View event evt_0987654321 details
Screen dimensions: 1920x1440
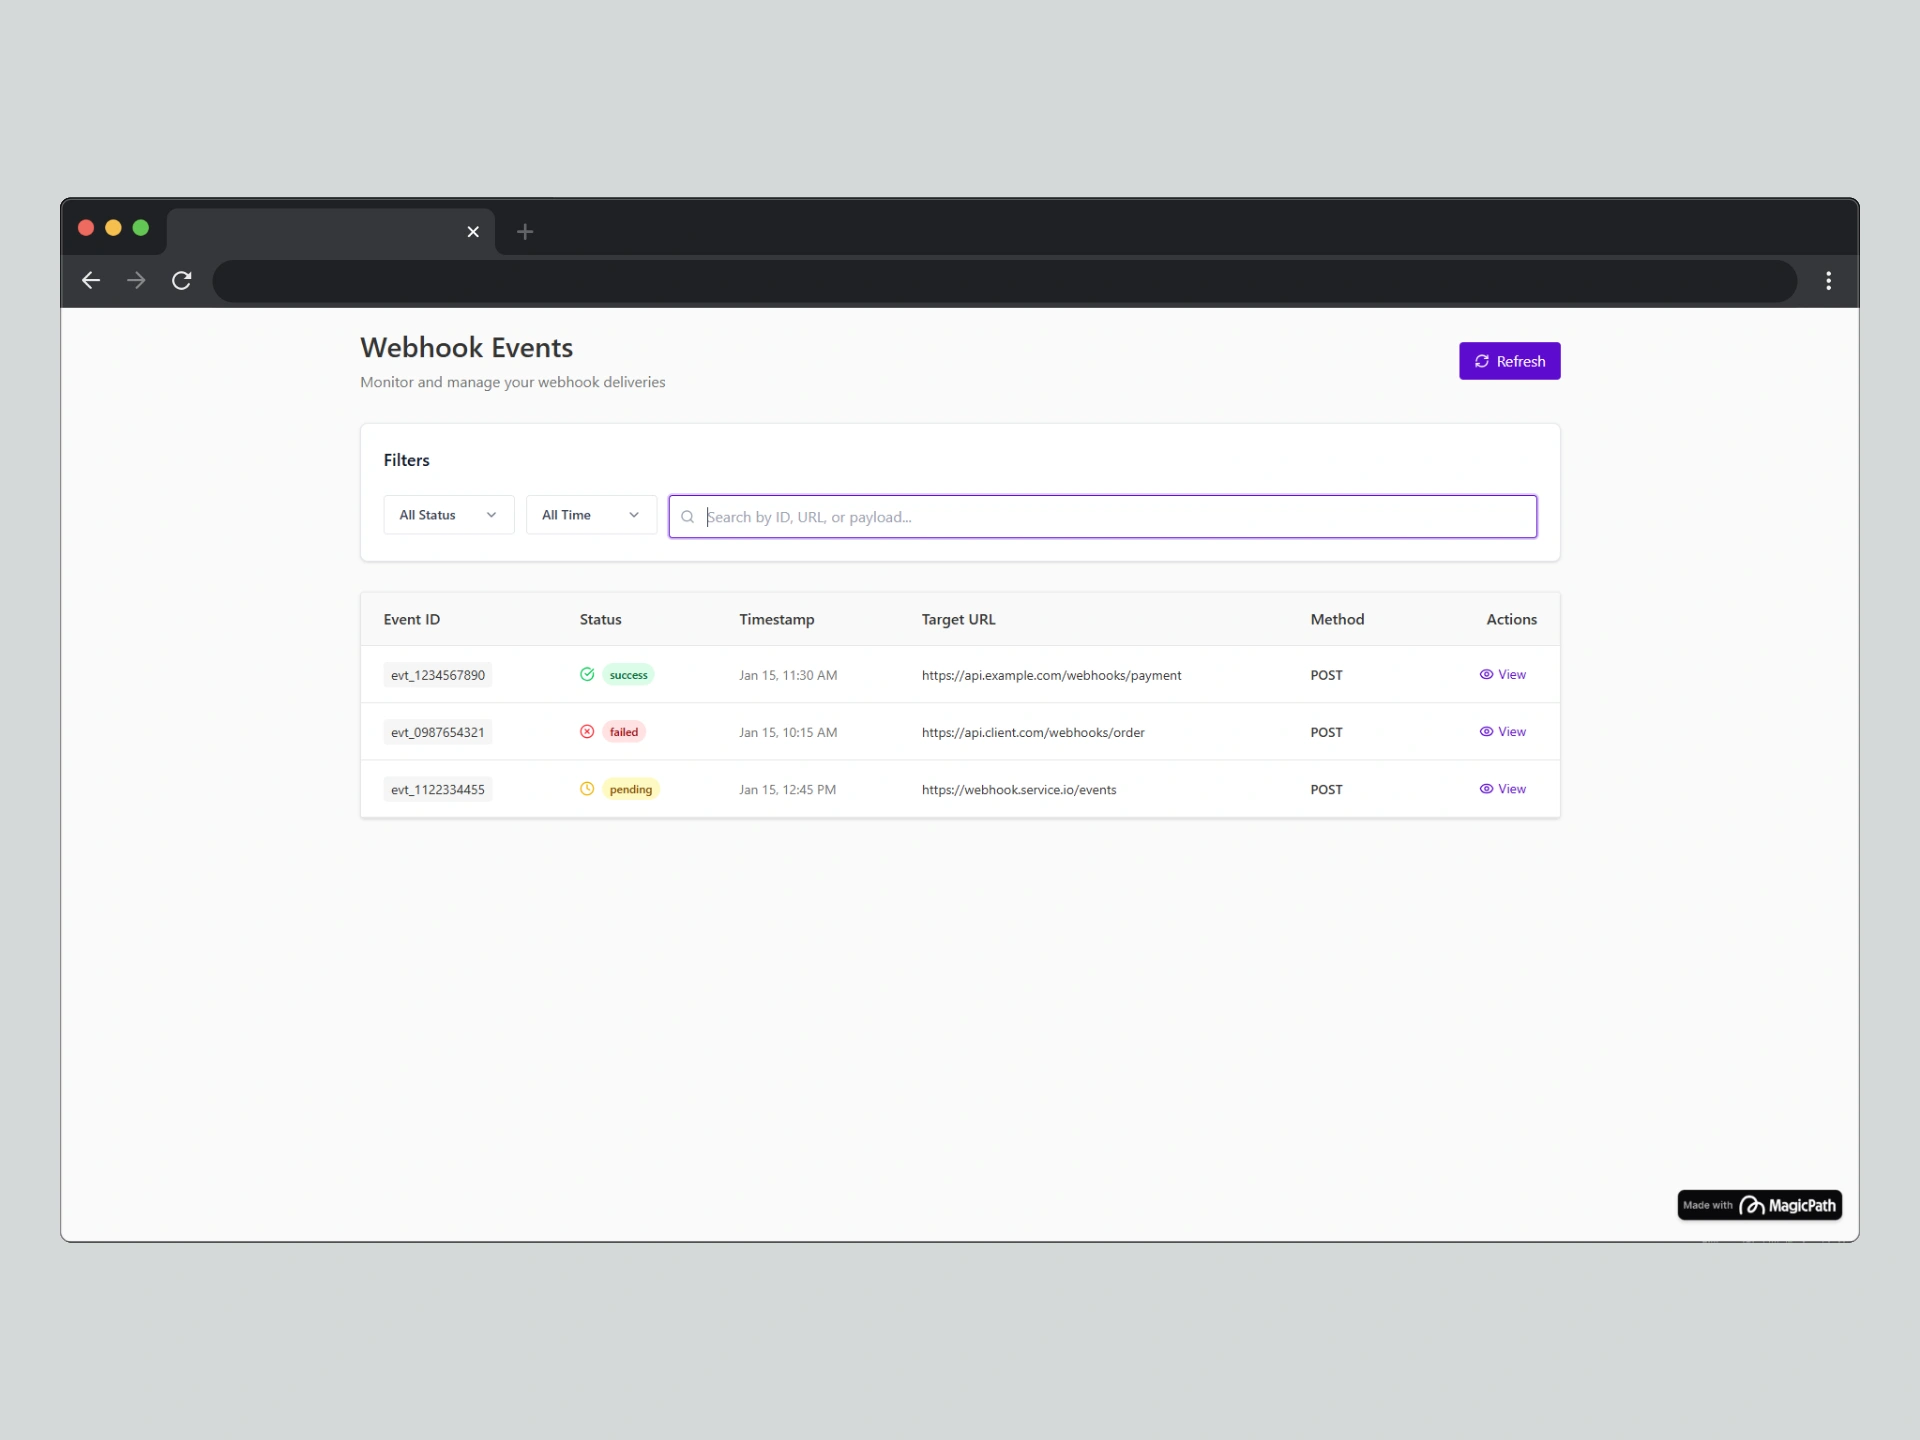coord(1502,732)
